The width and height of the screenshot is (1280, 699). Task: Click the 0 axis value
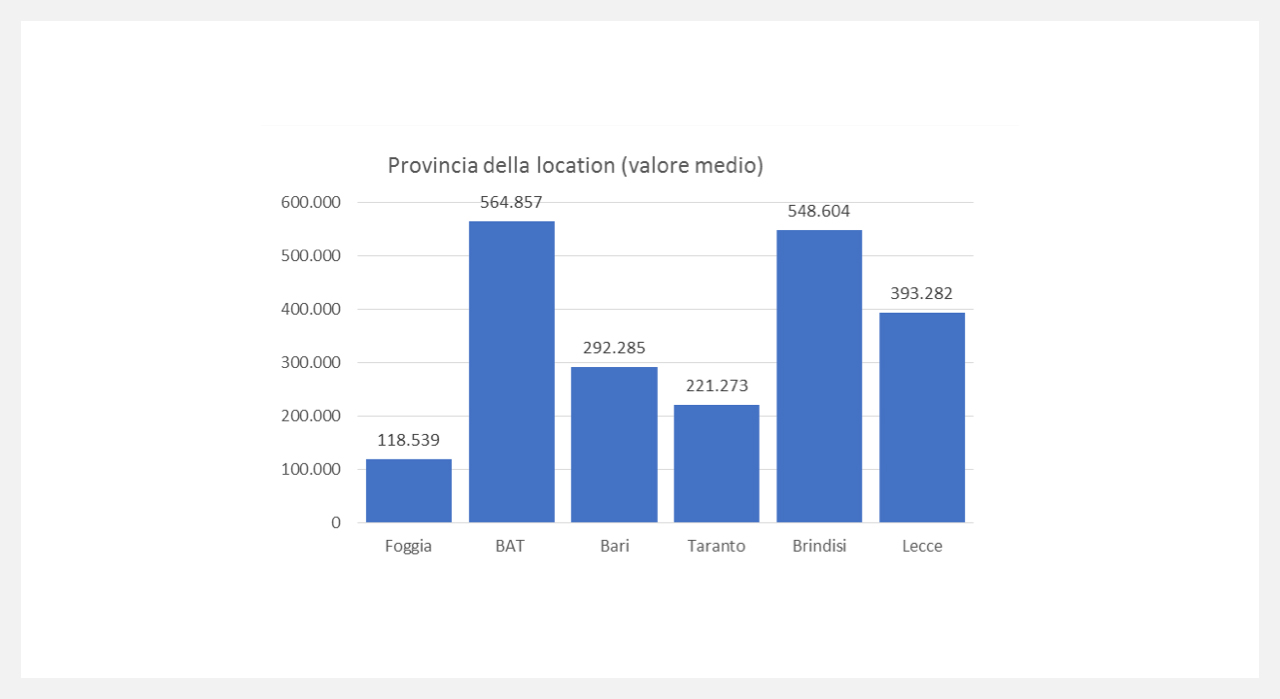[336, 523]
